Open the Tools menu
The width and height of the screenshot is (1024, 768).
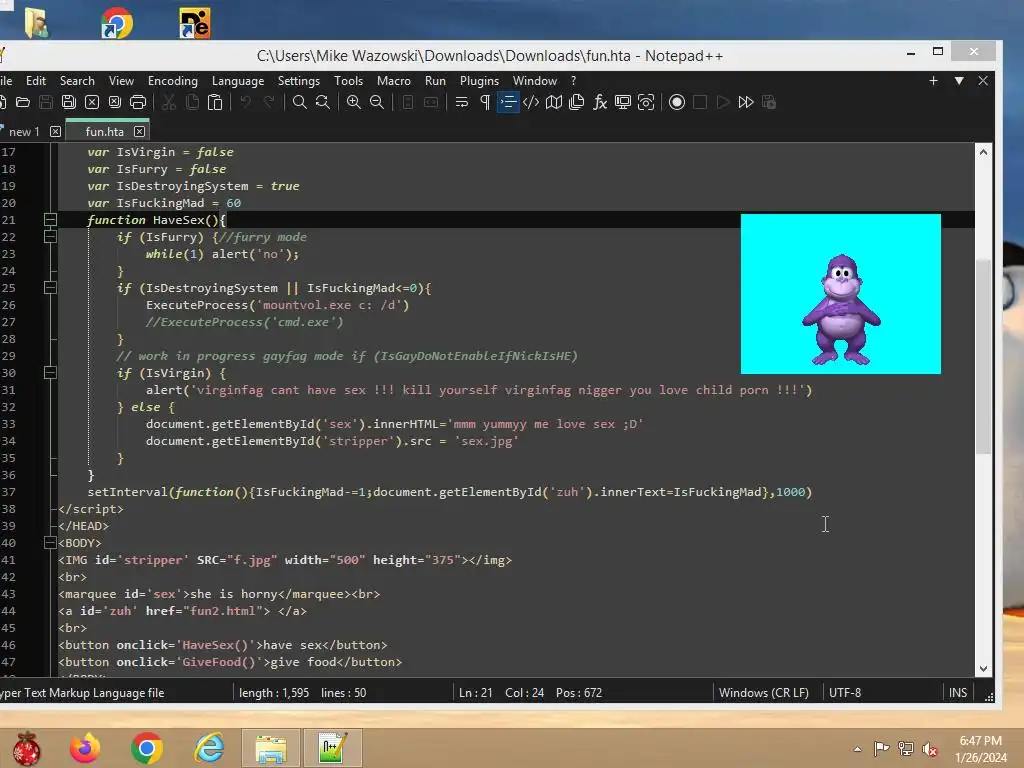[348, 81]
